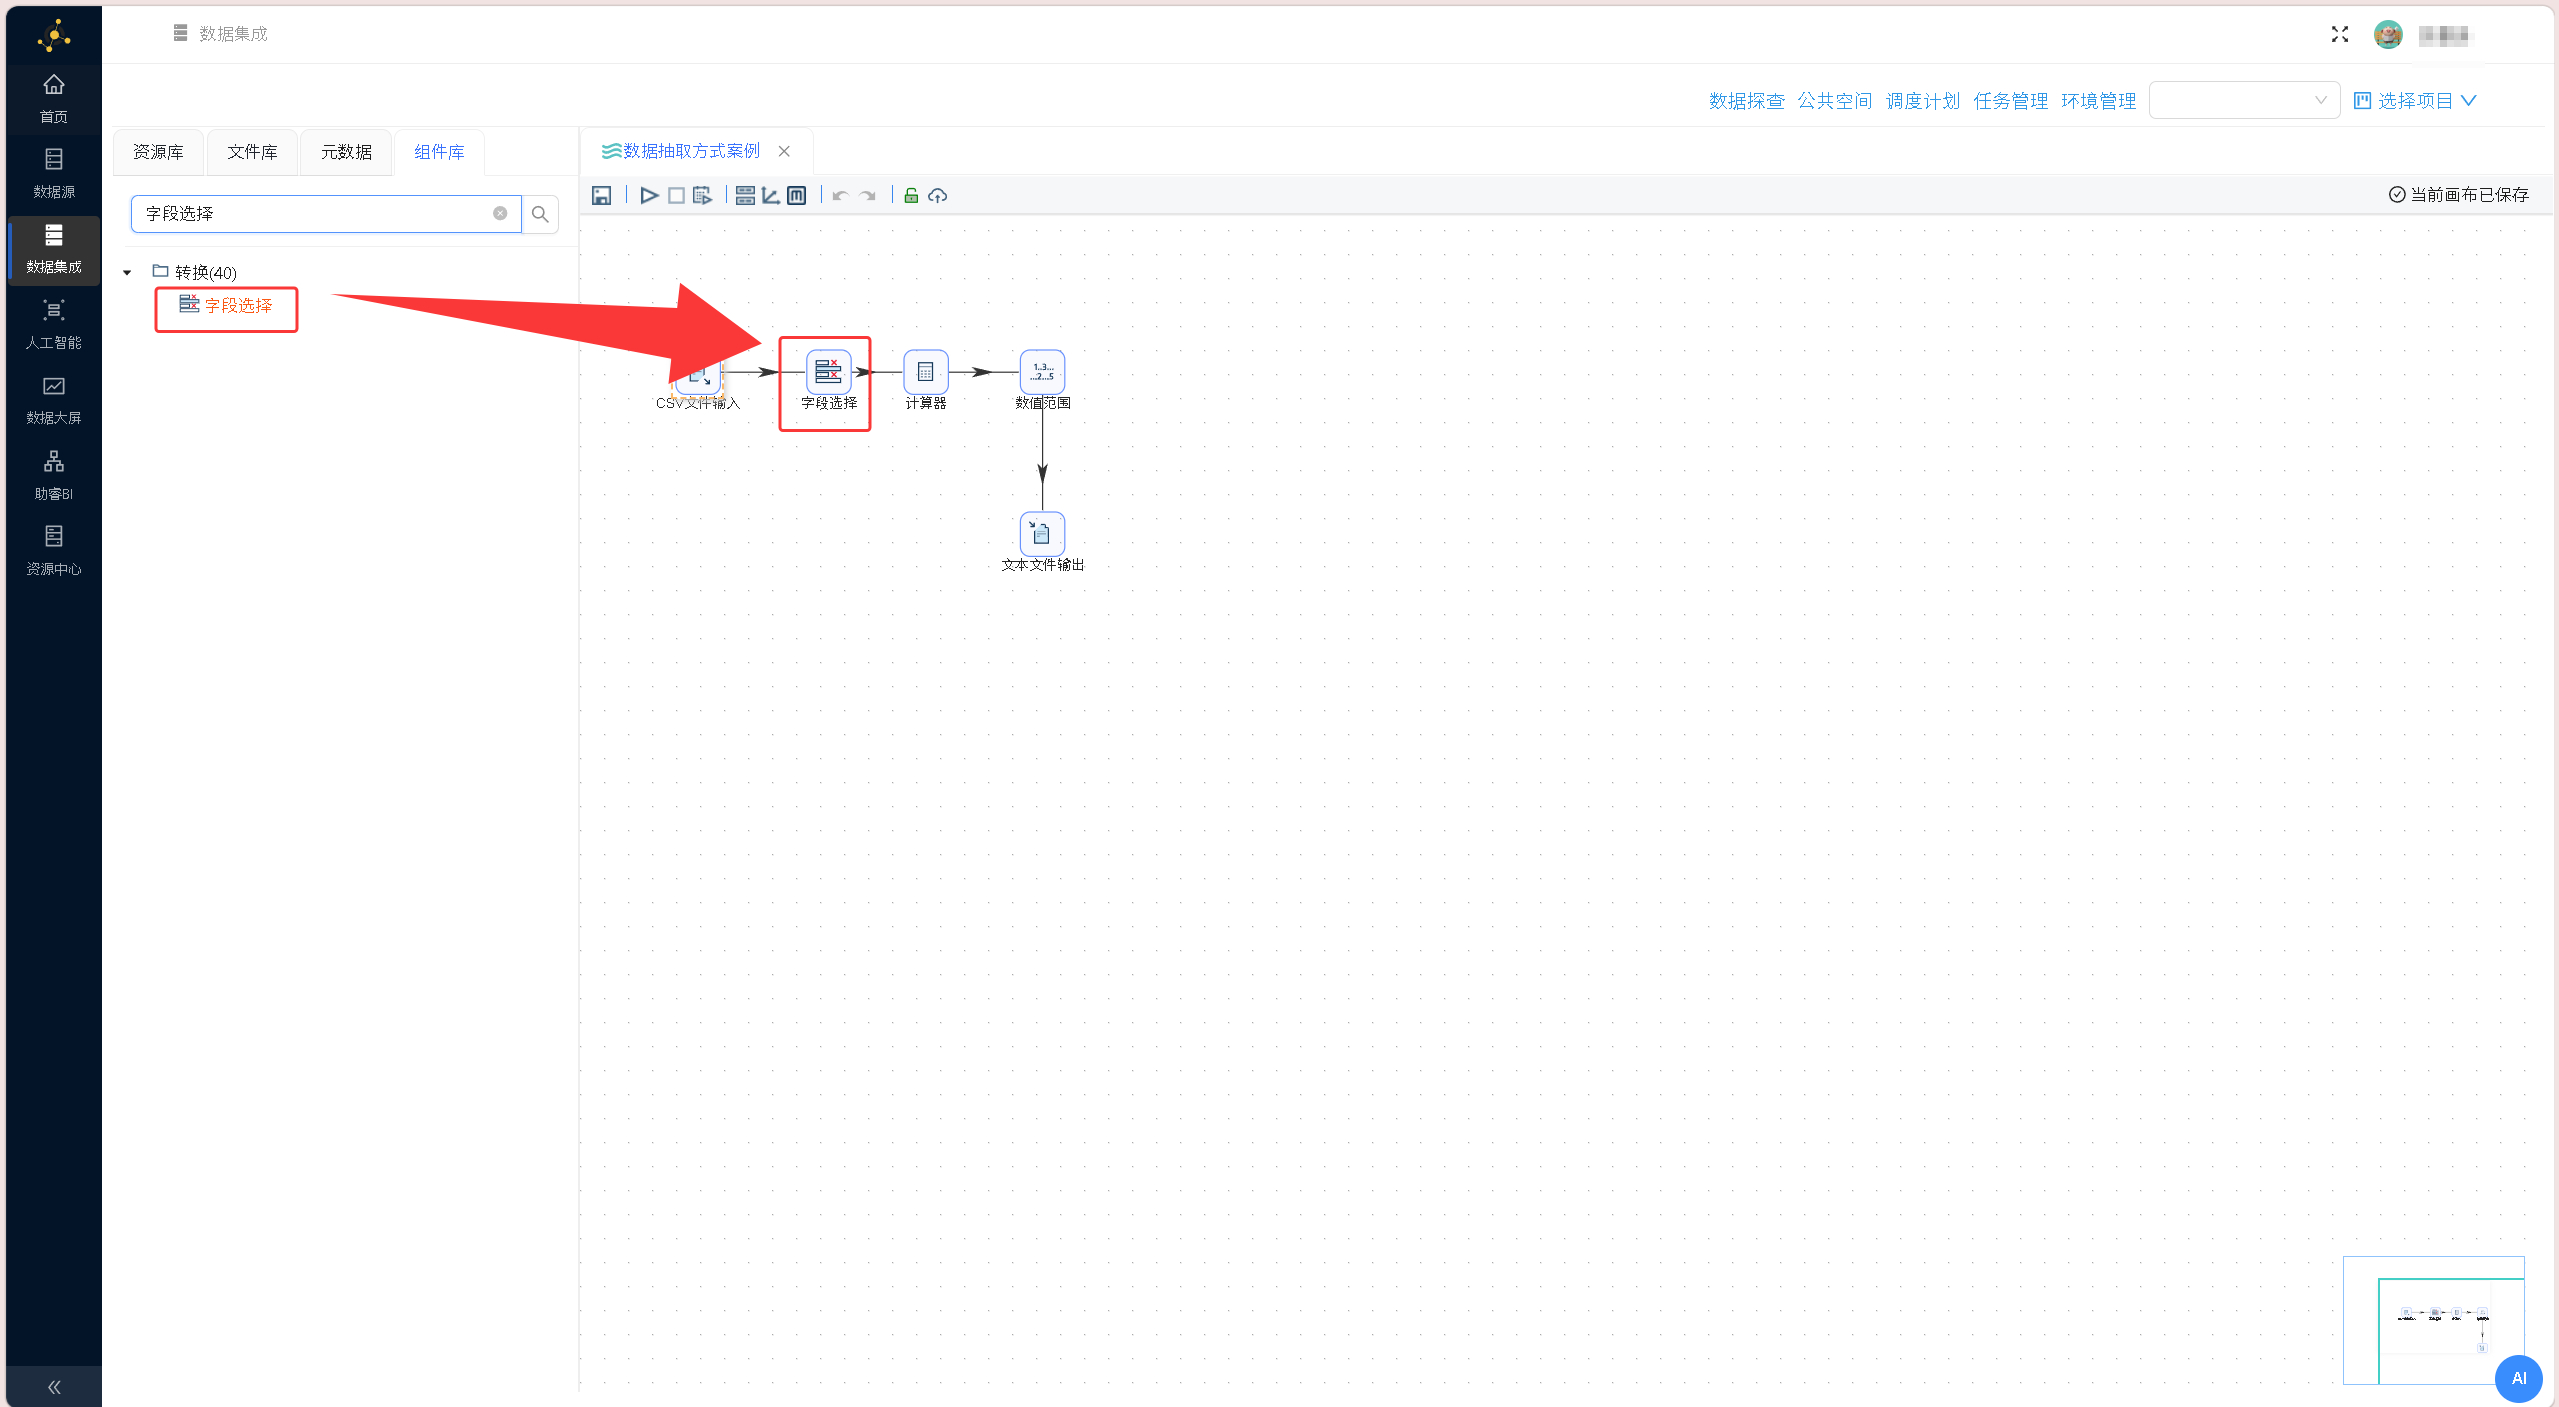Collapse the left sidebar
Viewport: 2559px width, 1407px height.
54,1387
